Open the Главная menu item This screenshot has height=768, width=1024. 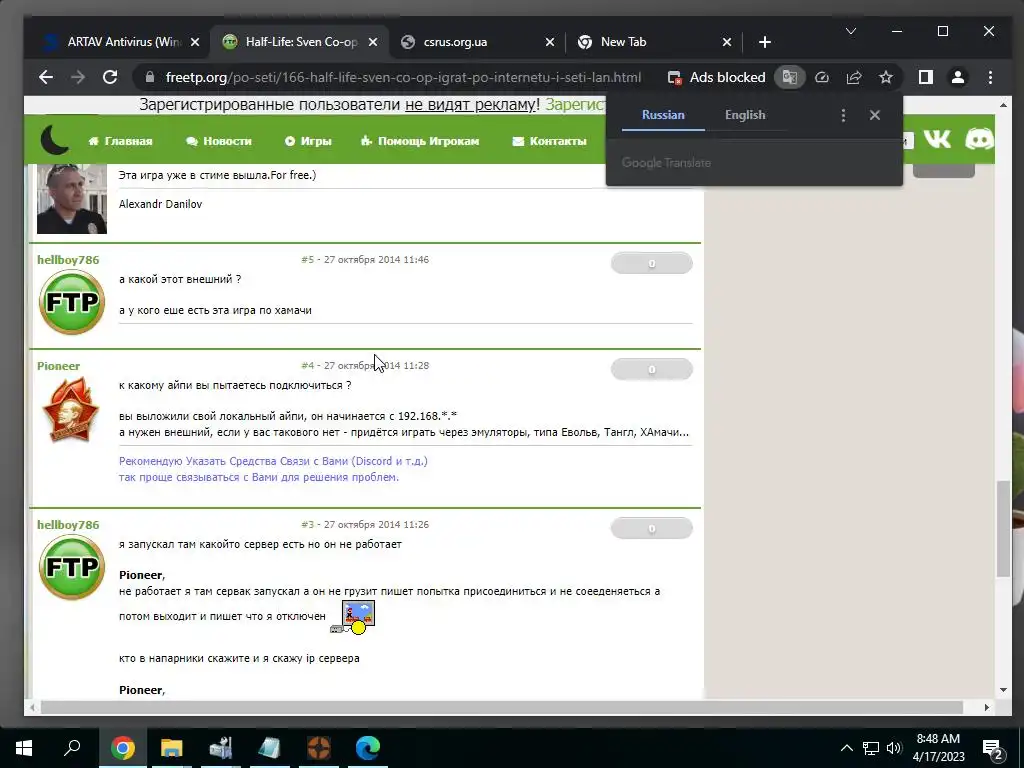(120, 141)
